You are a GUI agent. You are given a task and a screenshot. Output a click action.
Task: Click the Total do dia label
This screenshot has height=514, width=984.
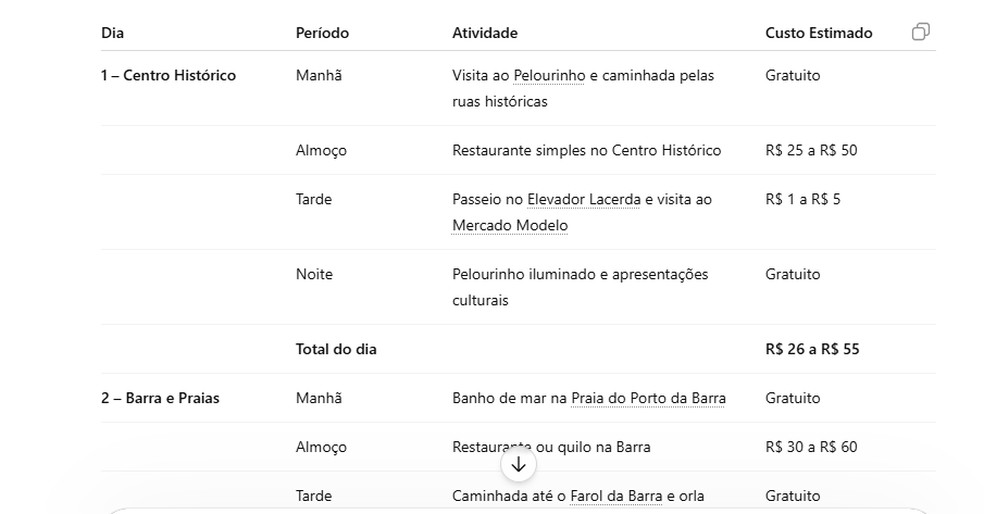[336, 350]
